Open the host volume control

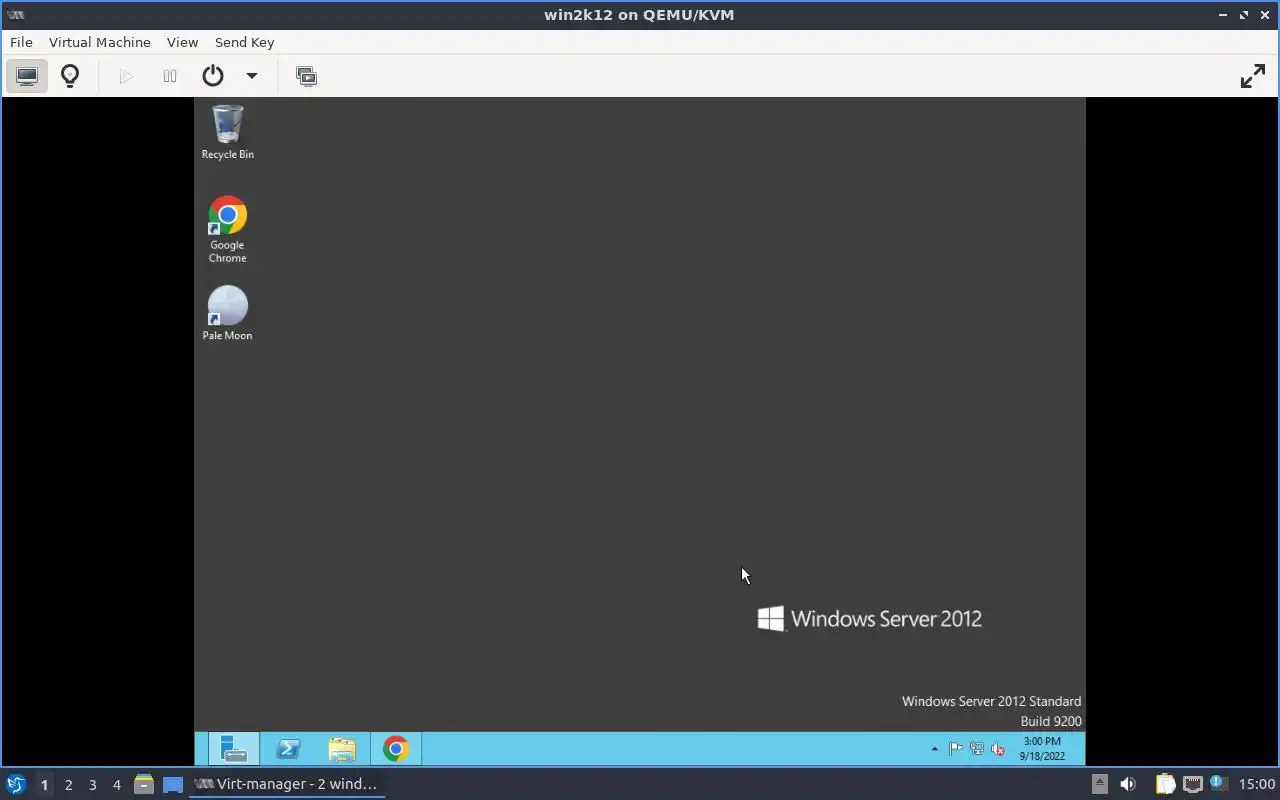tap(1128, 784)
